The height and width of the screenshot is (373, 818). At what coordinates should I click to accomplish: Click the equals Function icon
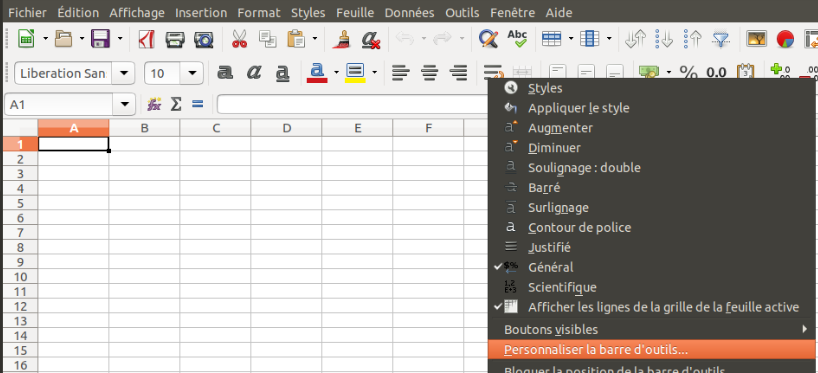pyautogui.click(x=197, y=104)
